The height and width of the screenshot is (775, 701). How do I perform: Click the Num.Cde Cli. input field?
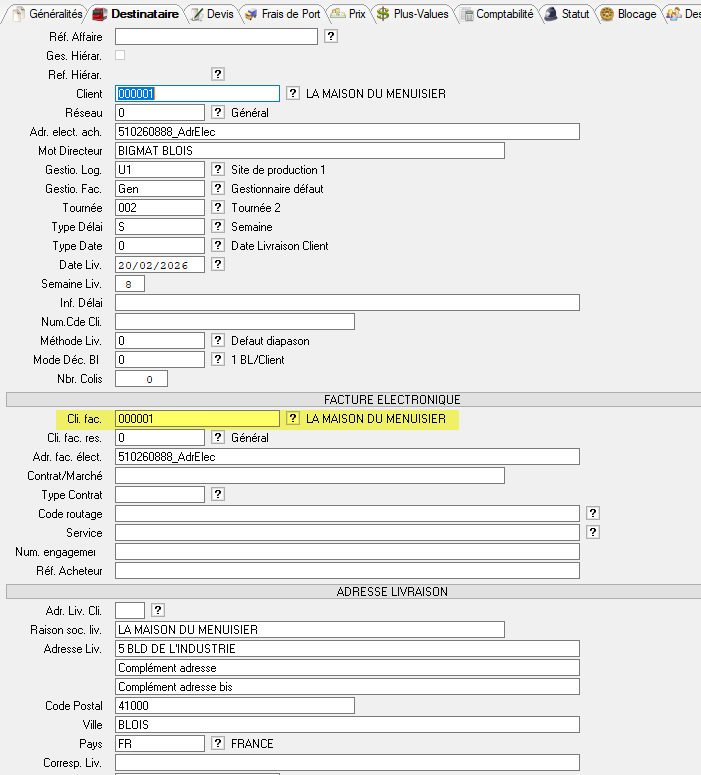[235, 321]
